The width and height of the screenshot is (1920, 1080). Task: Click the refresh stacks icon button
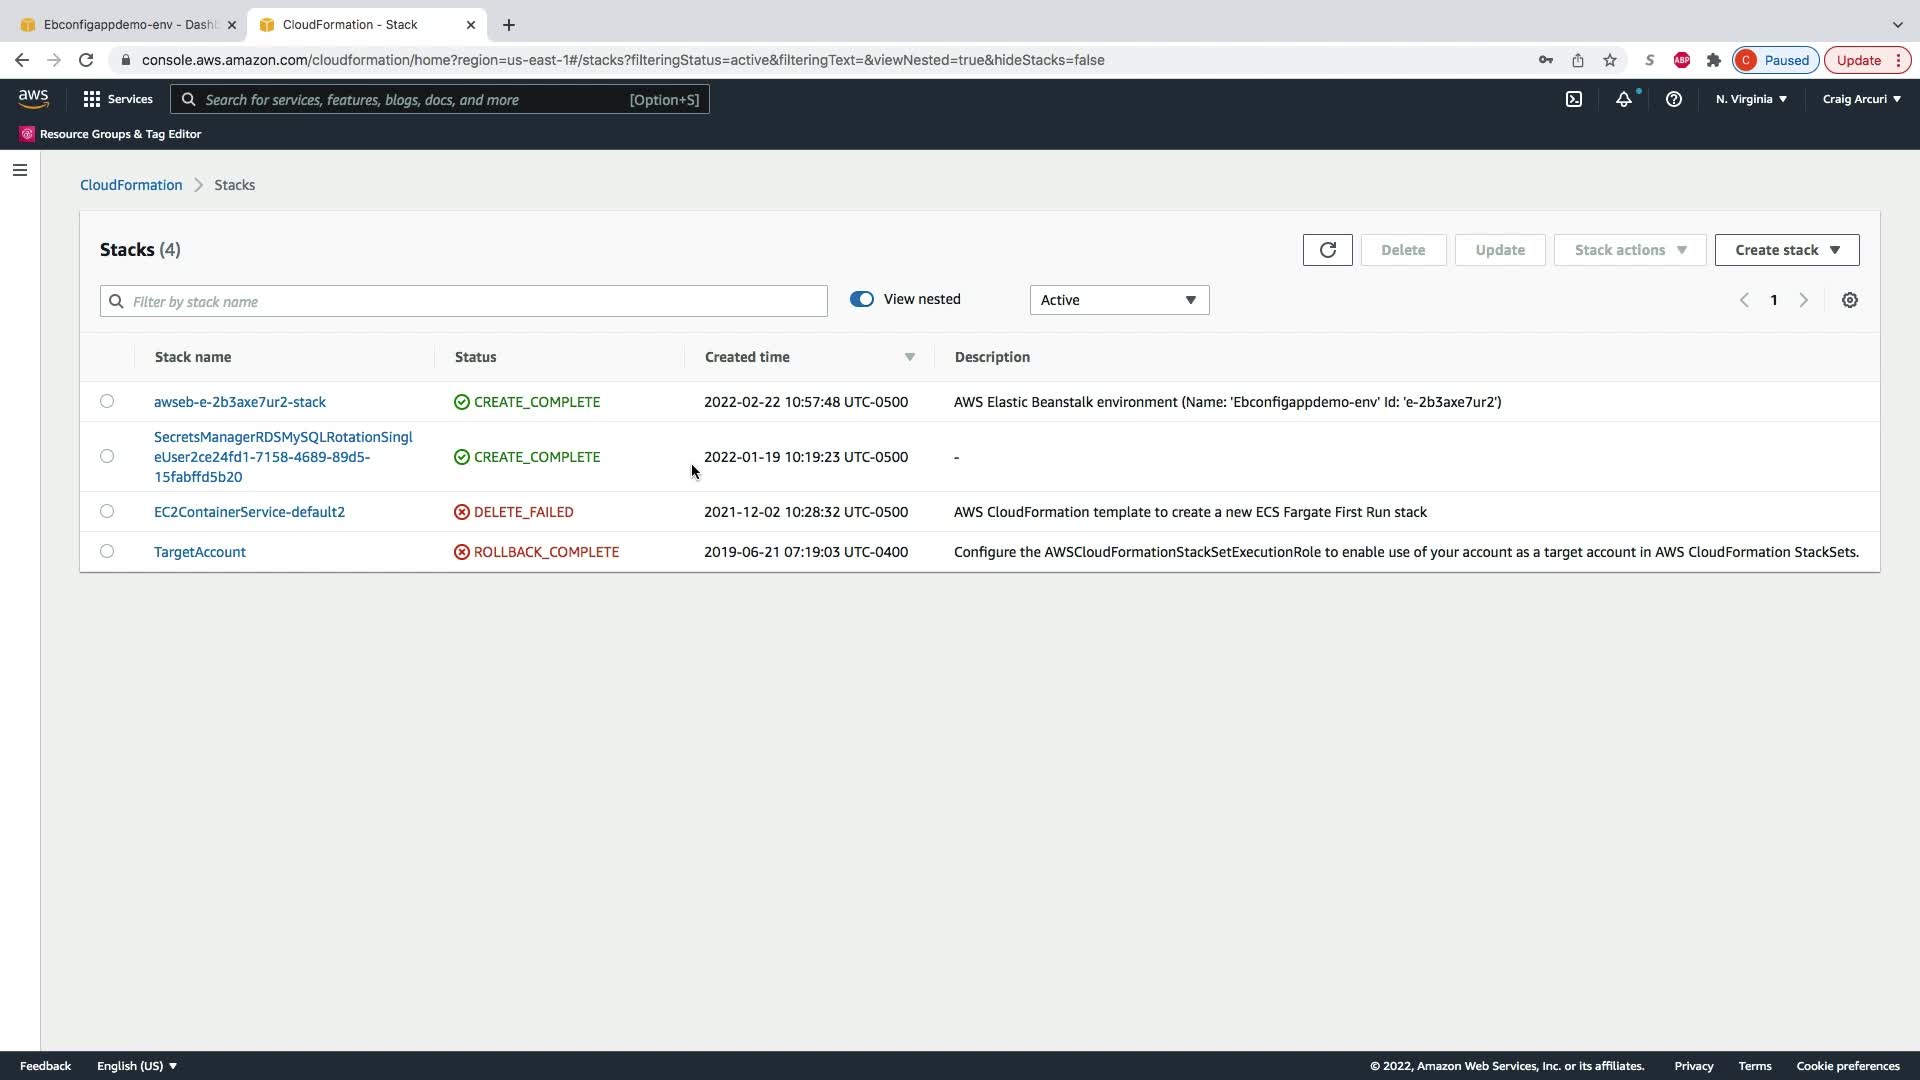[1327, 250]
